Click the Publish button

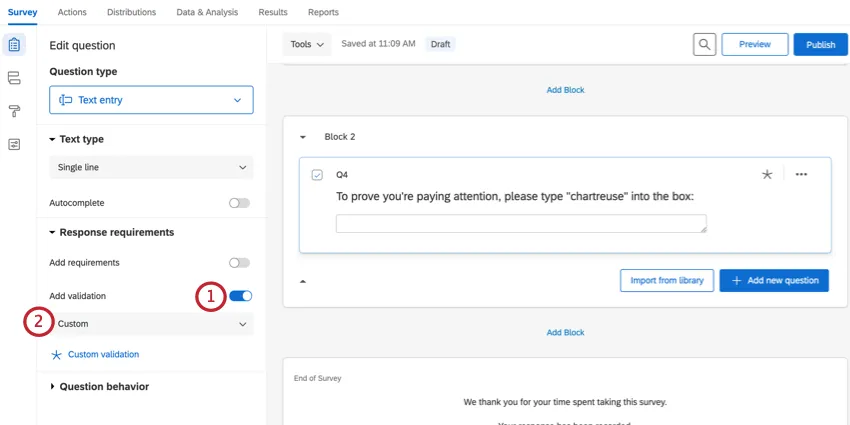820,44
